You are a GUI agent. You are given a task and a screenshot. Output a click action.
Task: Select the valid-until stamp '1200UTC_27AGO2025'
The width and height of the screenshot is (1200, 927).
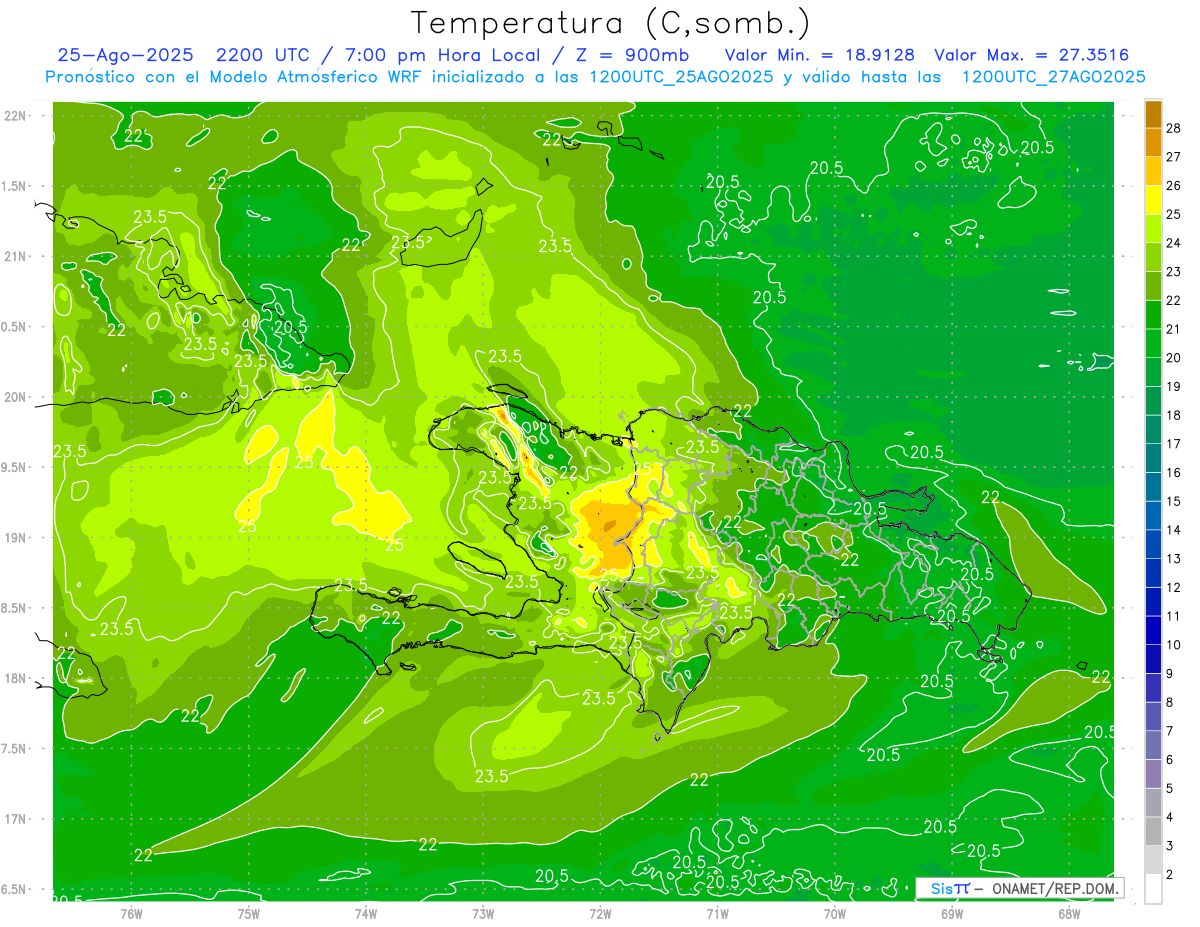pyautogui.click(x=1053, y=77)
